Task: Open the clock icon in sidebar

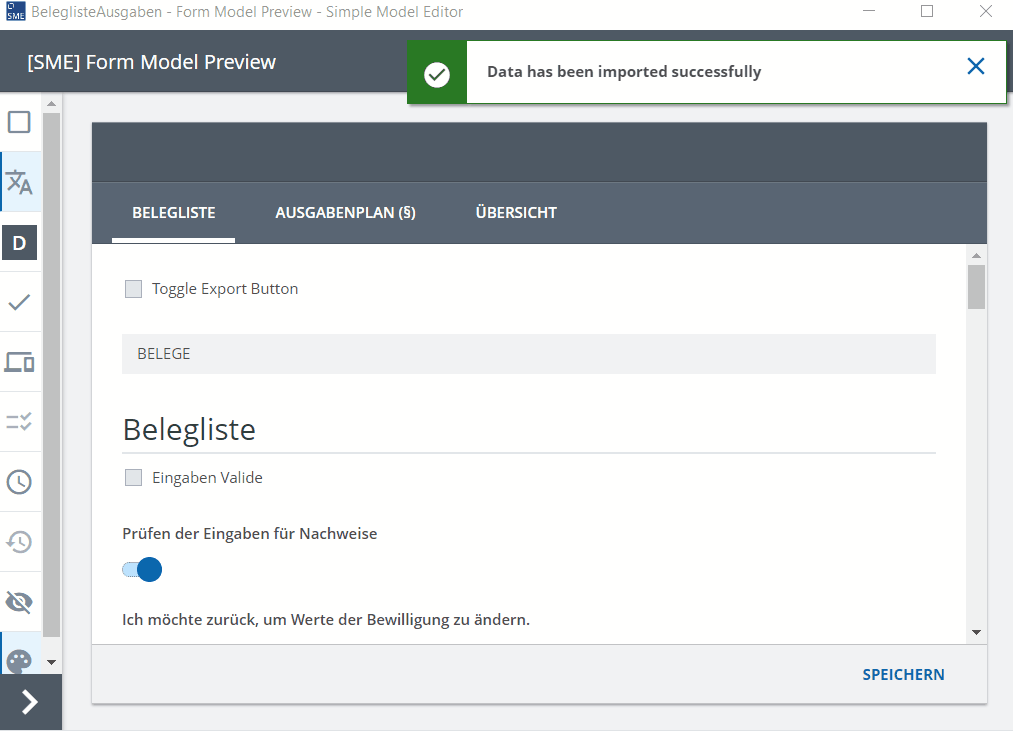Action: tap(19, 482)
